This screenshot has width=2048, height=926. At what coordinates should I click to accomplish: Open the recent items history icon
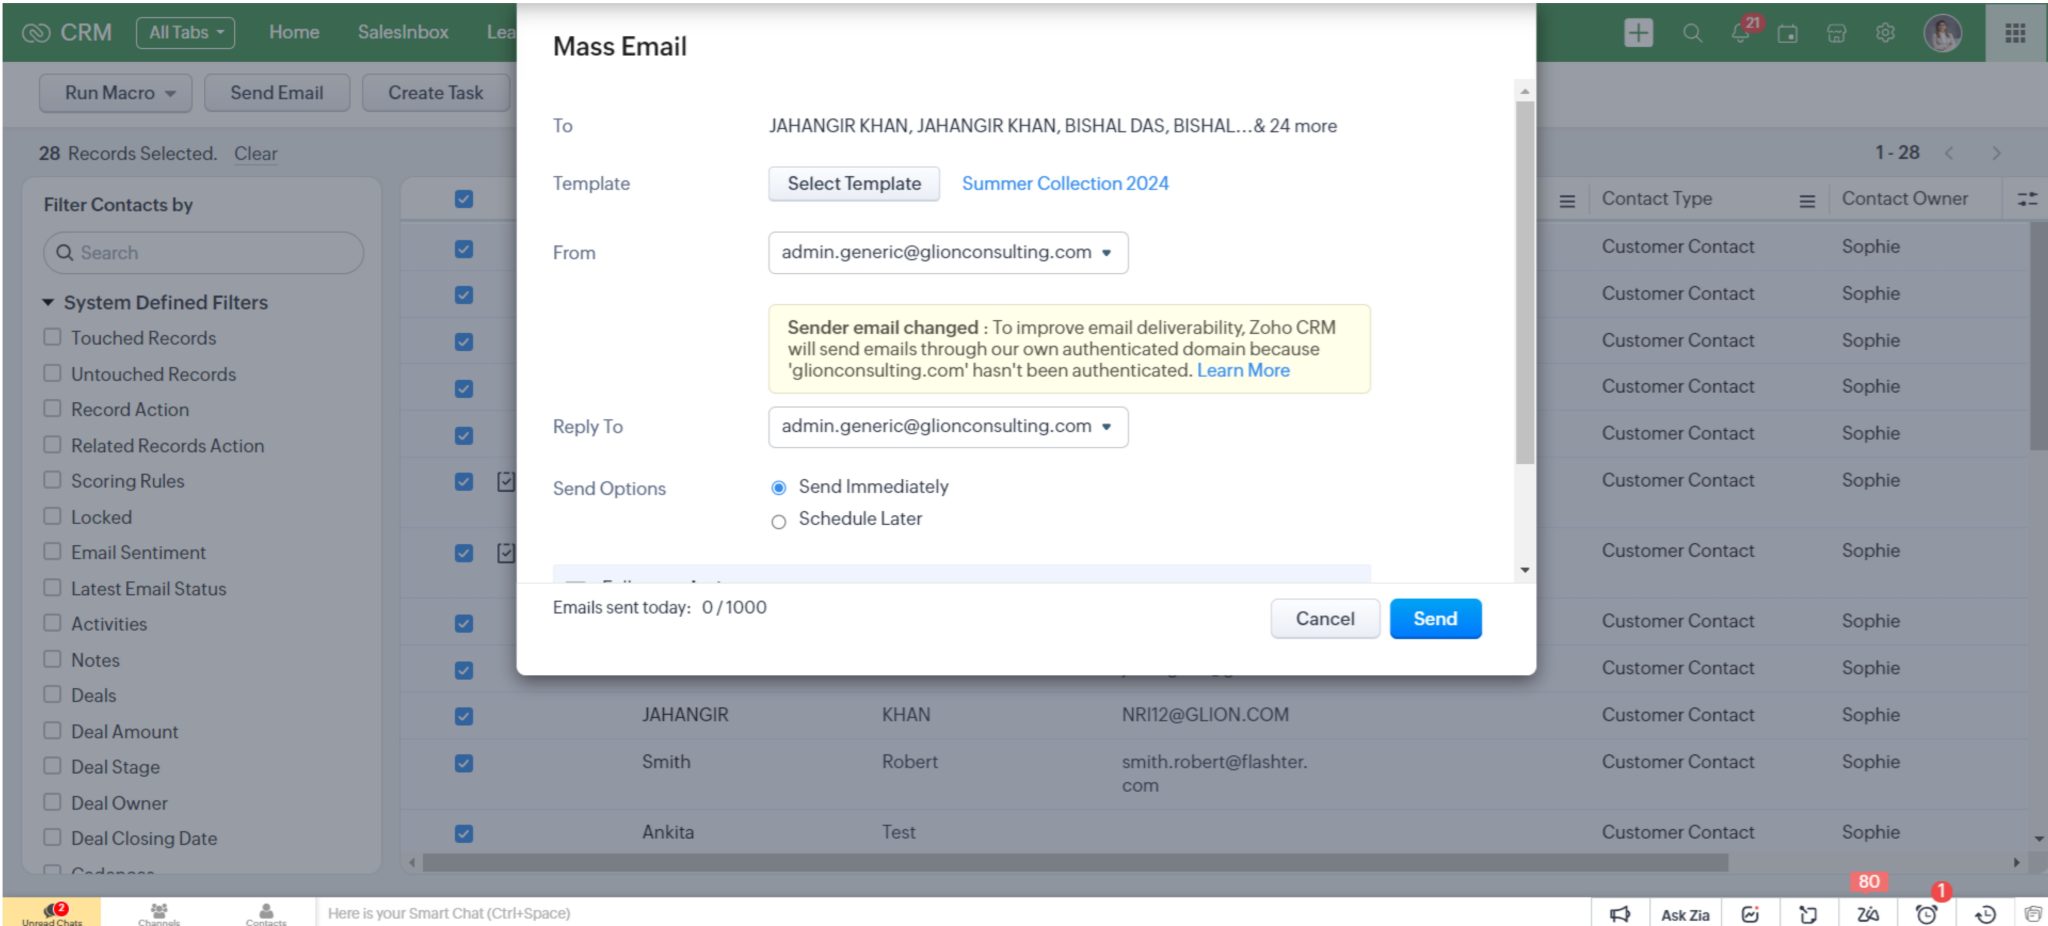pos(1985,914)
